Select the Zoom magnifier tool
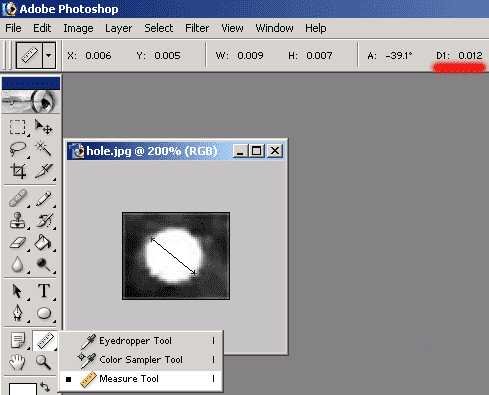Image resolution: width=489 pixels, height=395 pixels. pos(44,362)
